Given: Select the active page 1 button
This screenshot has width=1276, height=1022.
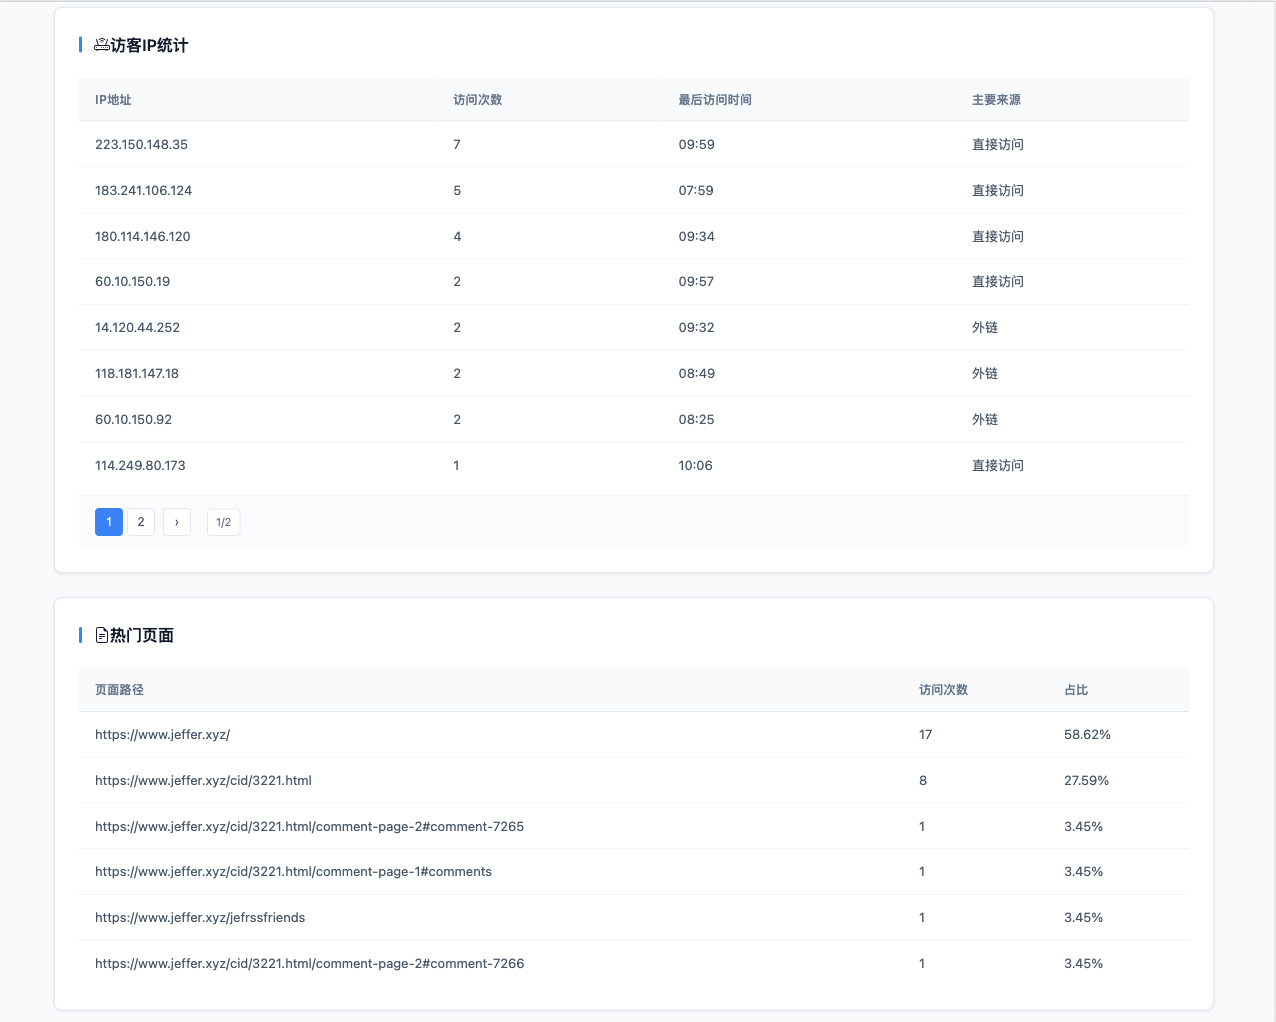Looking at the screenshot, I should (x=109, y=522).
